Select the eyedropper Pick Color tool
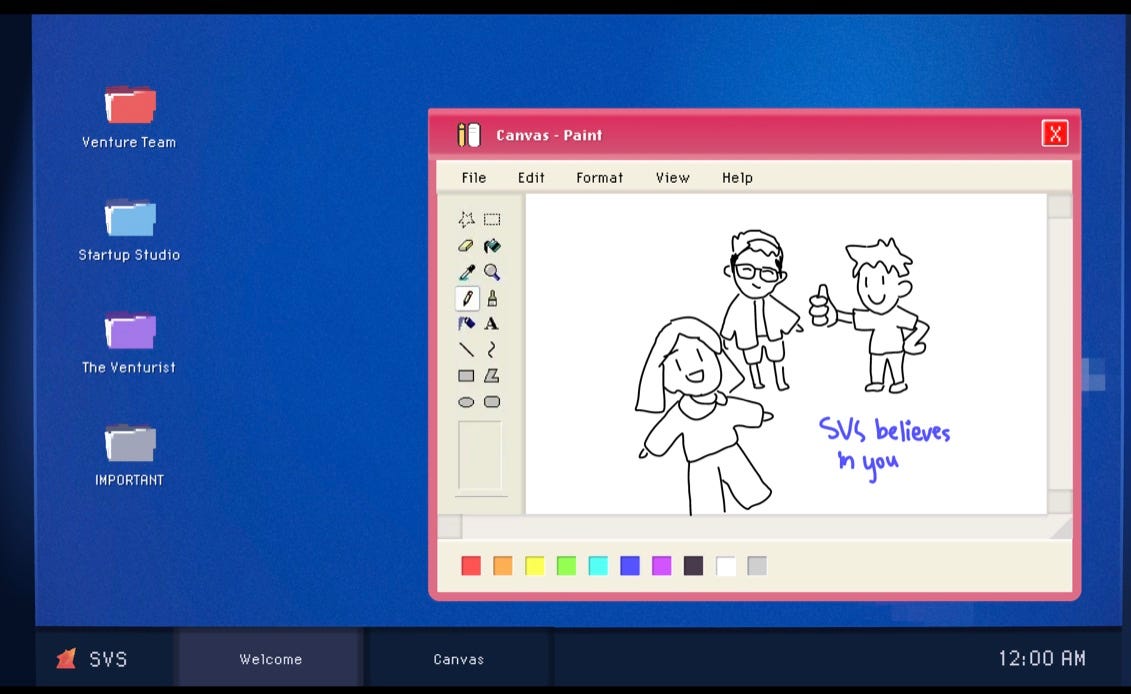 [x=467, y=272]
